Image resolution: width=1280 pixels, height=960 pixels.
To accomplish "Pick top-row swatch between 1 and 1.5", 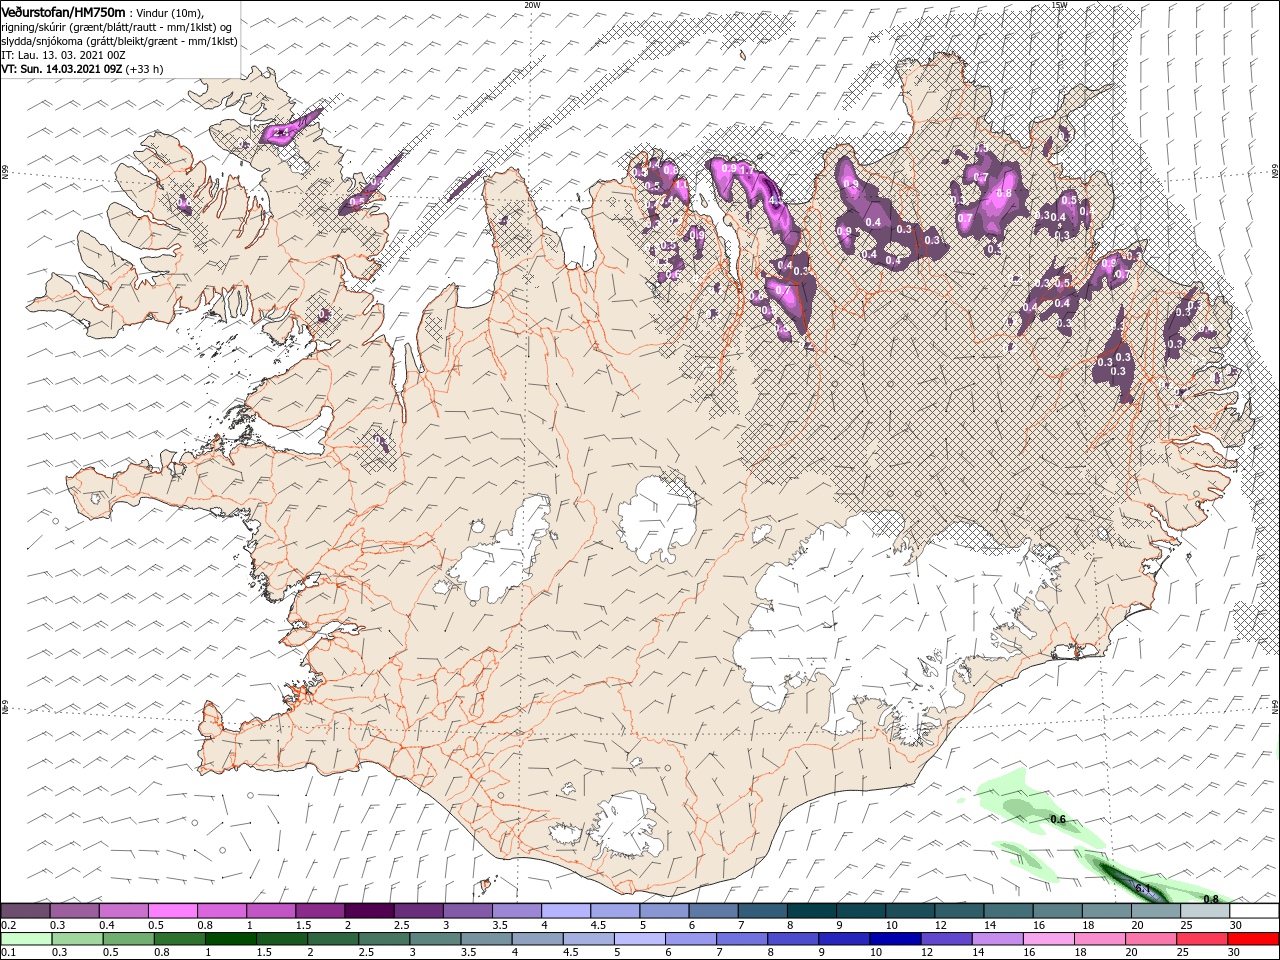I will coord(271,910).
